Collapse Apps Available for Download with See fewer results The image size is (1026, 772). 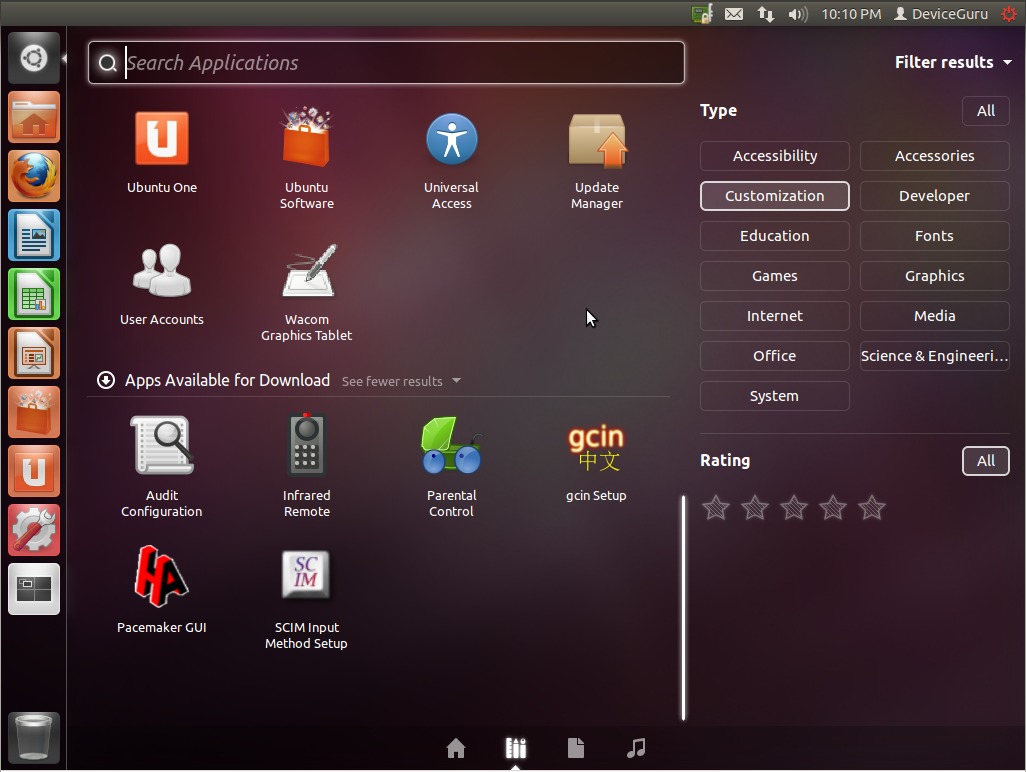[x=401, y=381]
